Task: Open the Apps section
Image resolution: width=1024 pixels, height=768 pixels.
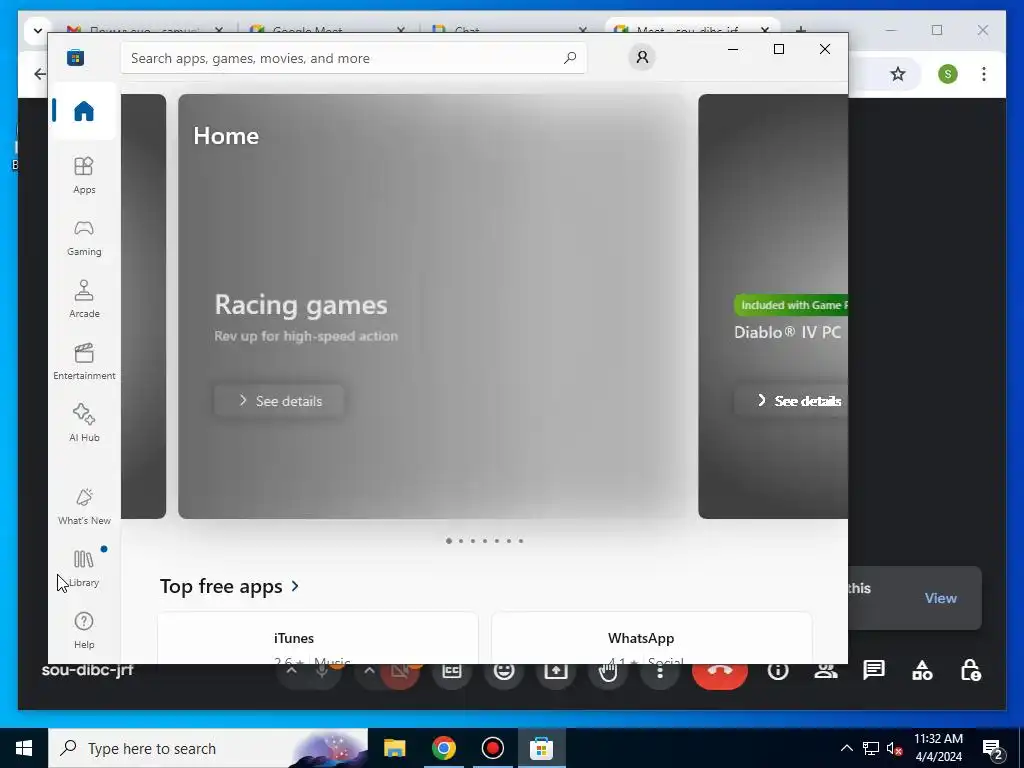Action: click(84, 175)
